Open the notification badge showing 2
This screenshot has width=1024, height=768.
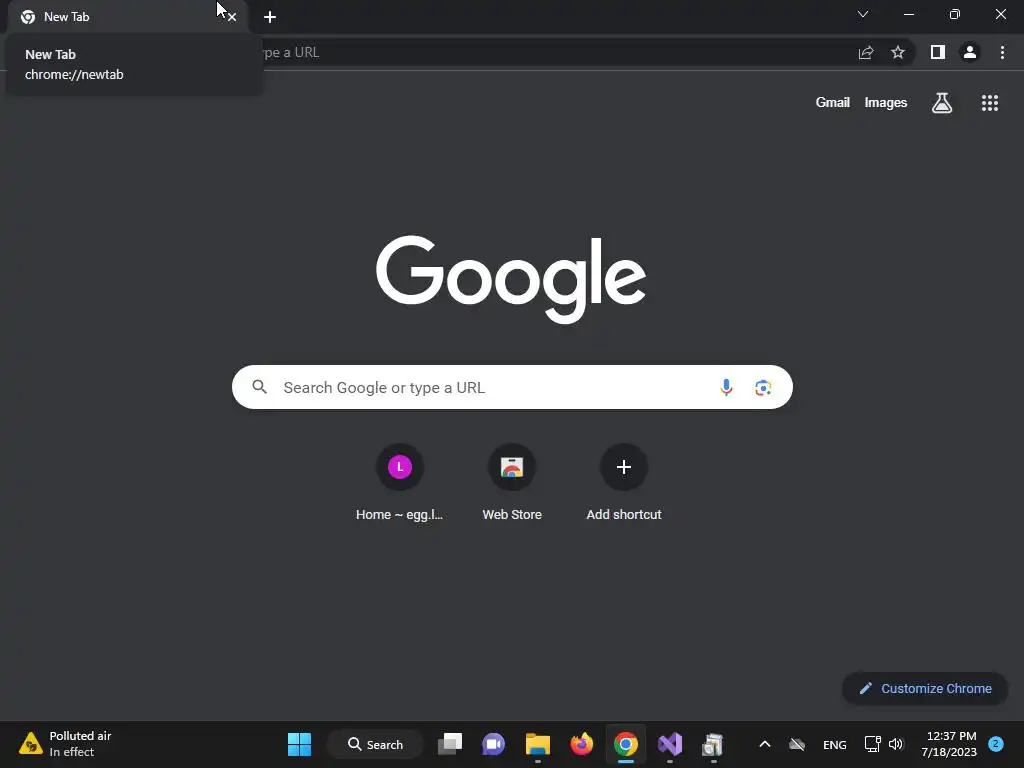coord(996,743)
